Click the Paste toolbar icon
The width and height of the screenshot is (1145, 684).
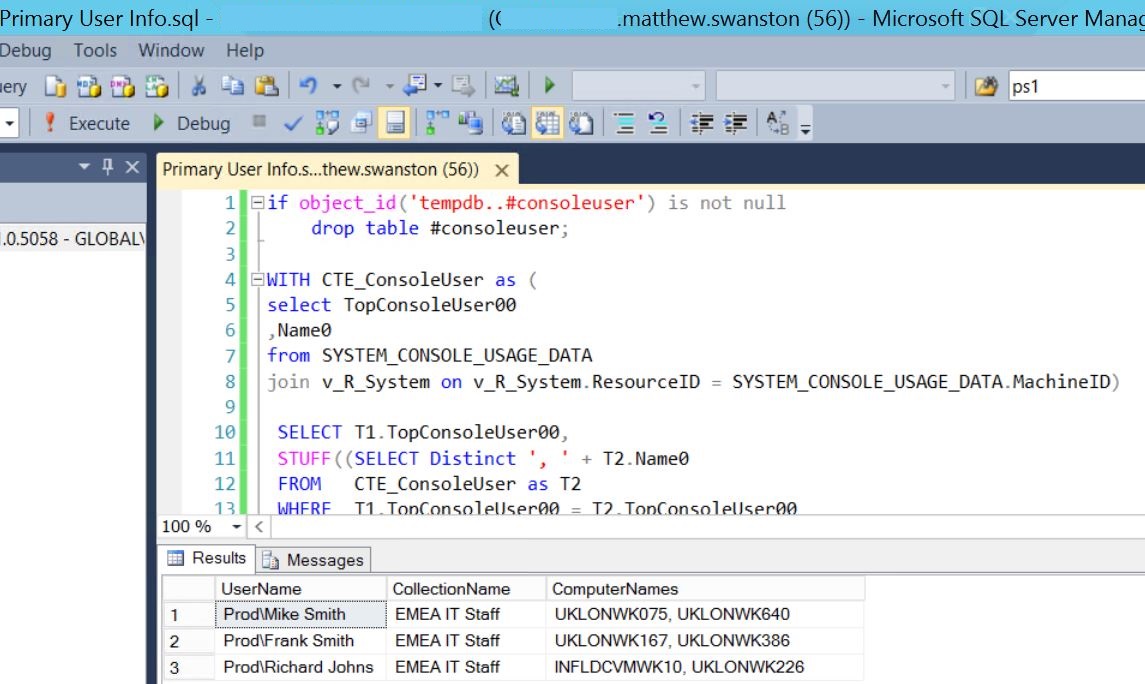(x=267, y=86)
